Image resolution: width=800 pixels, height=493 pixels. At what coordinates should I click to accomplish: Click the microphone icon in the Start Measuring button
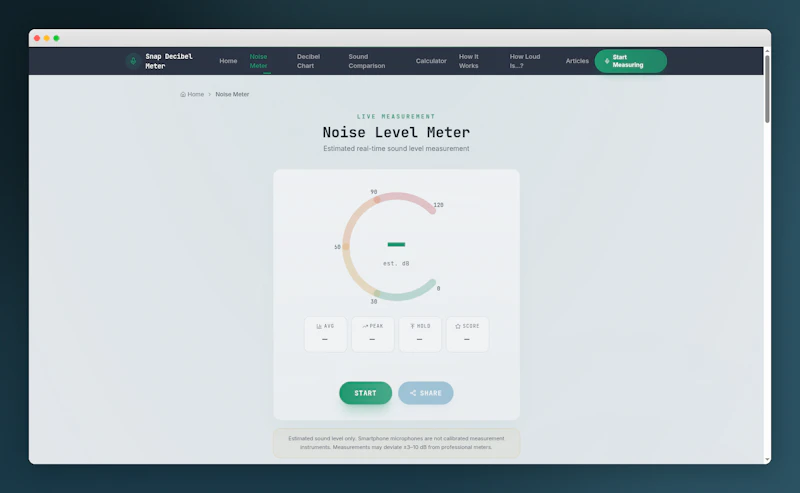pos(607,61)
